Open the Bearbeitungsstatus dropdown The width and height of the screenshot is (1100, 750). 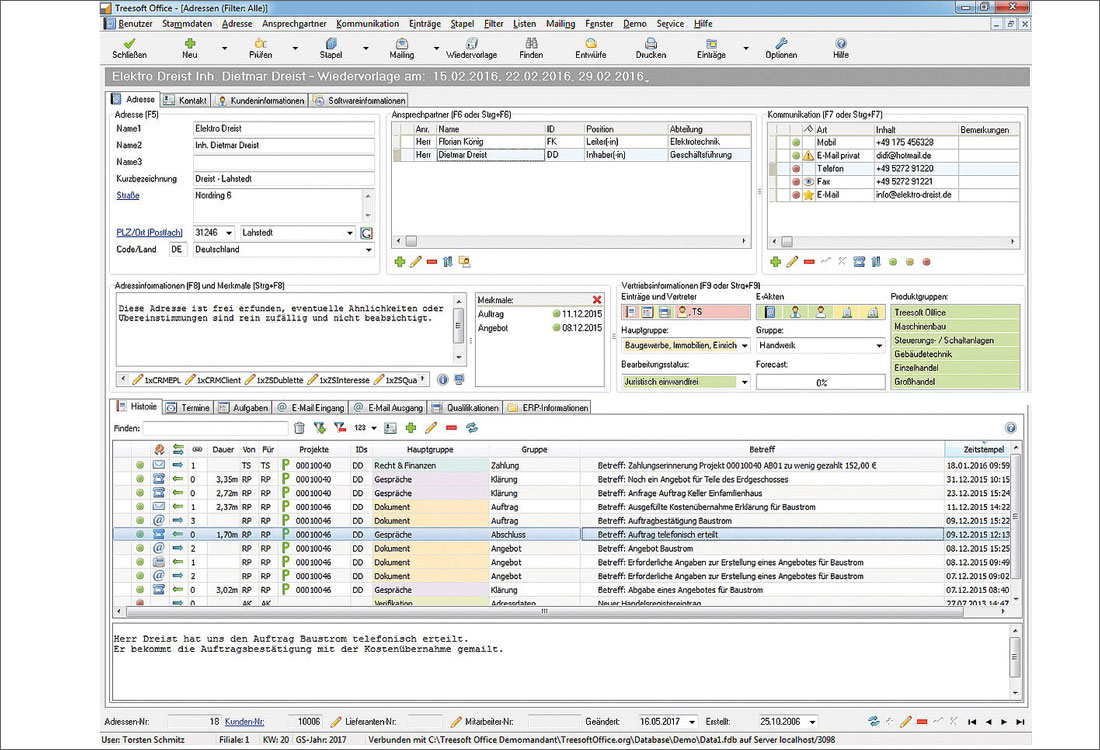744,382
